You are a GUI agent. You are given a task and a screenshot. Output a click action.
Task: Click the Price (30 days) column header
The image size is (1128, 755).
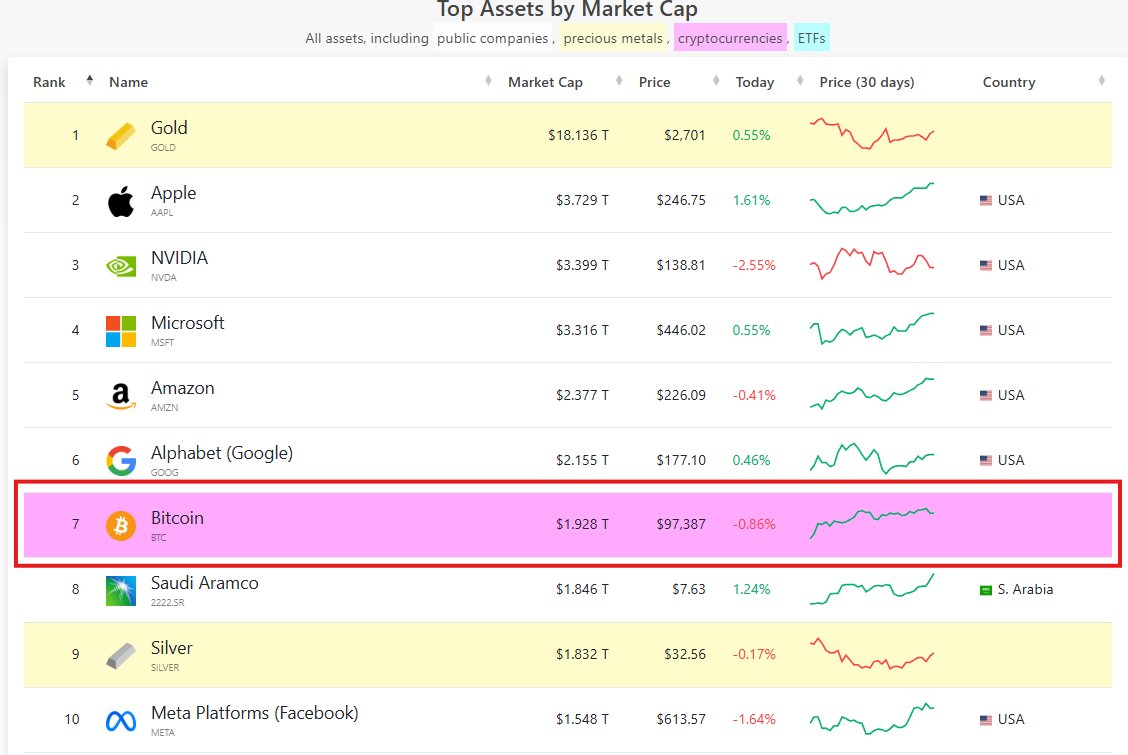[867, 82]
